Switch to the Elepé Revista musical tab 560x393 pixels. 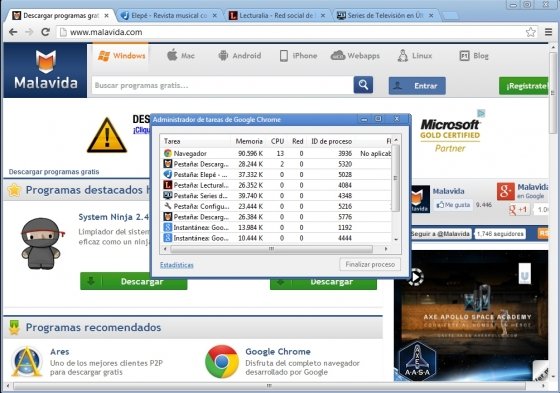[x=169, y=16]
